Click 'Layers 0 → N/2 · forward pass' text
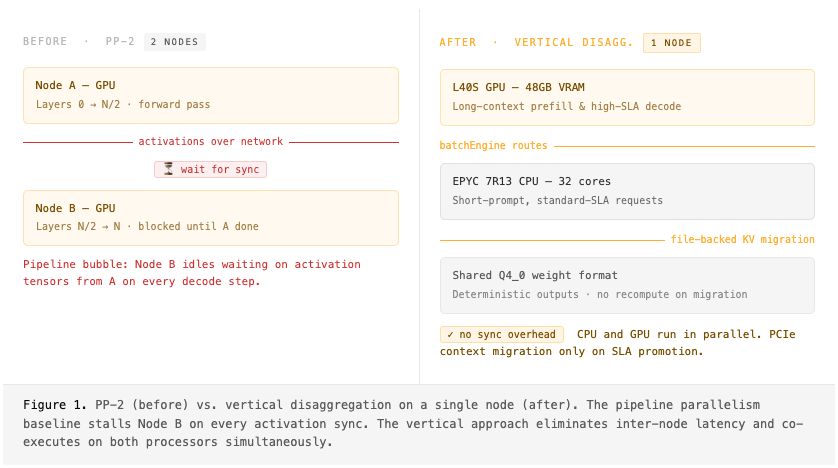This screenshot has height=468, width=838. (123, 104)
